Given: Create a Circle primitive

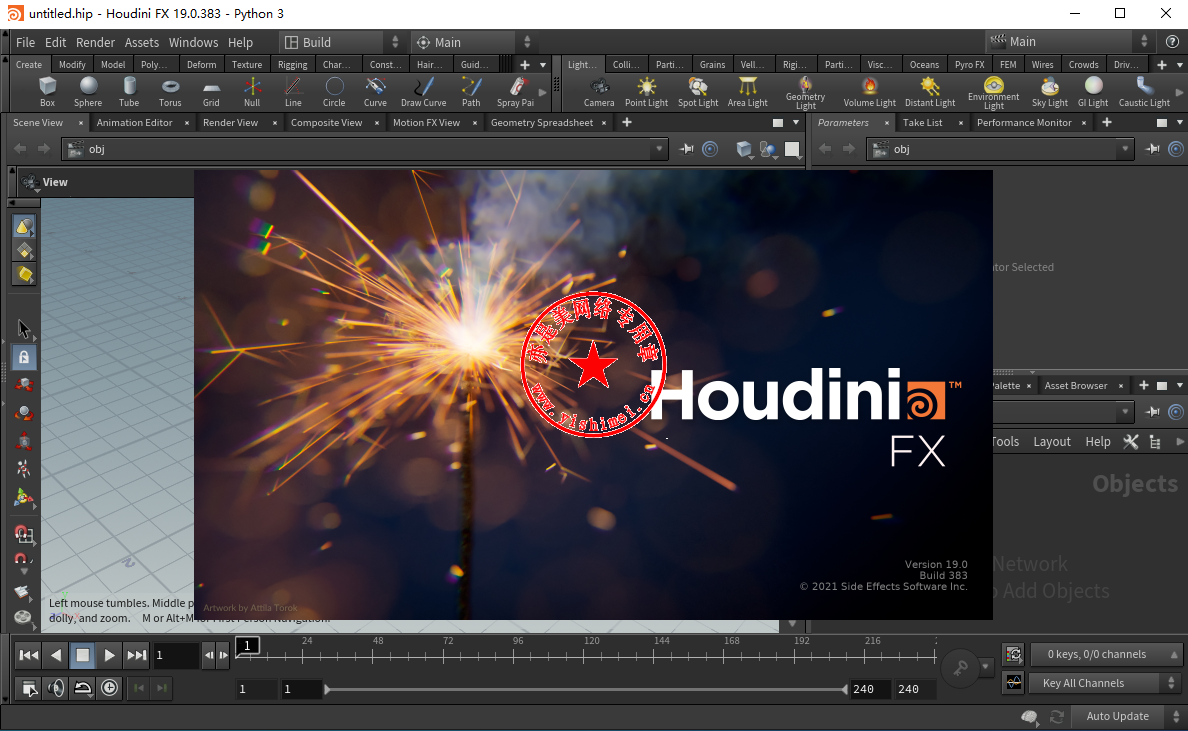Looking at the screenshot, I should pos(334,92).
